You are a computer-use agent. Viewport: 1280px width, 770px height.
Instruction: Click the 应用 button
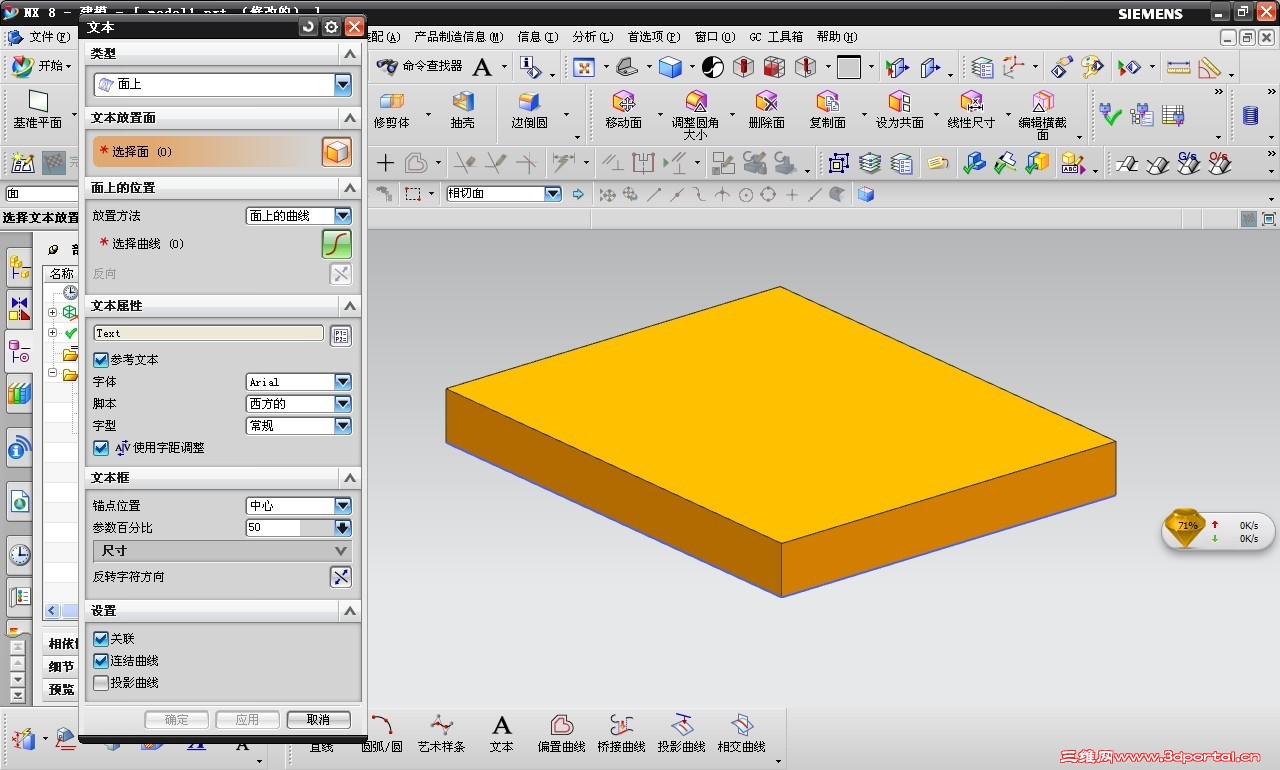(247, 720)
